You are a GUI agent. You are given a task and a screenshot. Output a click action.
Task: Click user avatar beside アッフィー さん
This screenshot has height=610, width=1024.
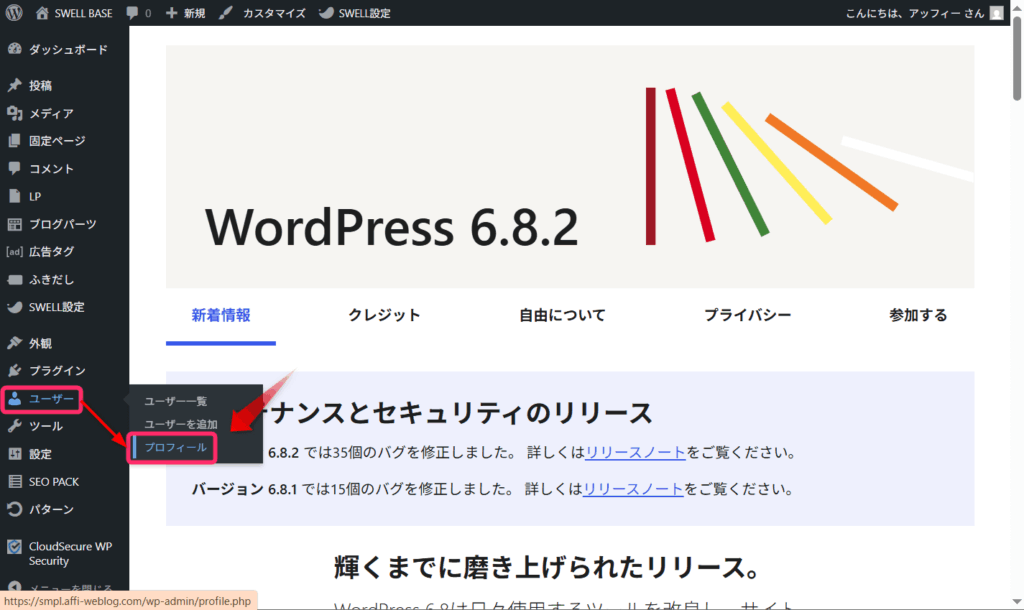997,13
